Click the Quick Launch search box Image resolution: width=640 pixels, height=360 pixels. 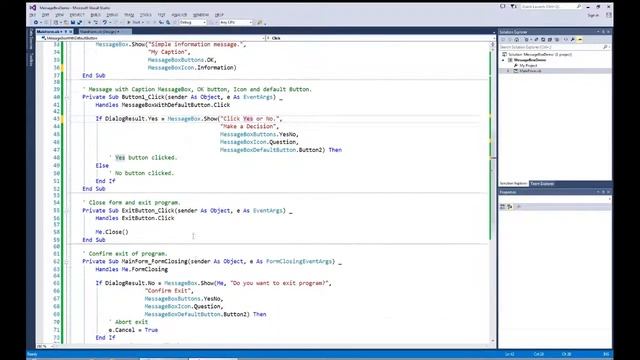(551, 7)
